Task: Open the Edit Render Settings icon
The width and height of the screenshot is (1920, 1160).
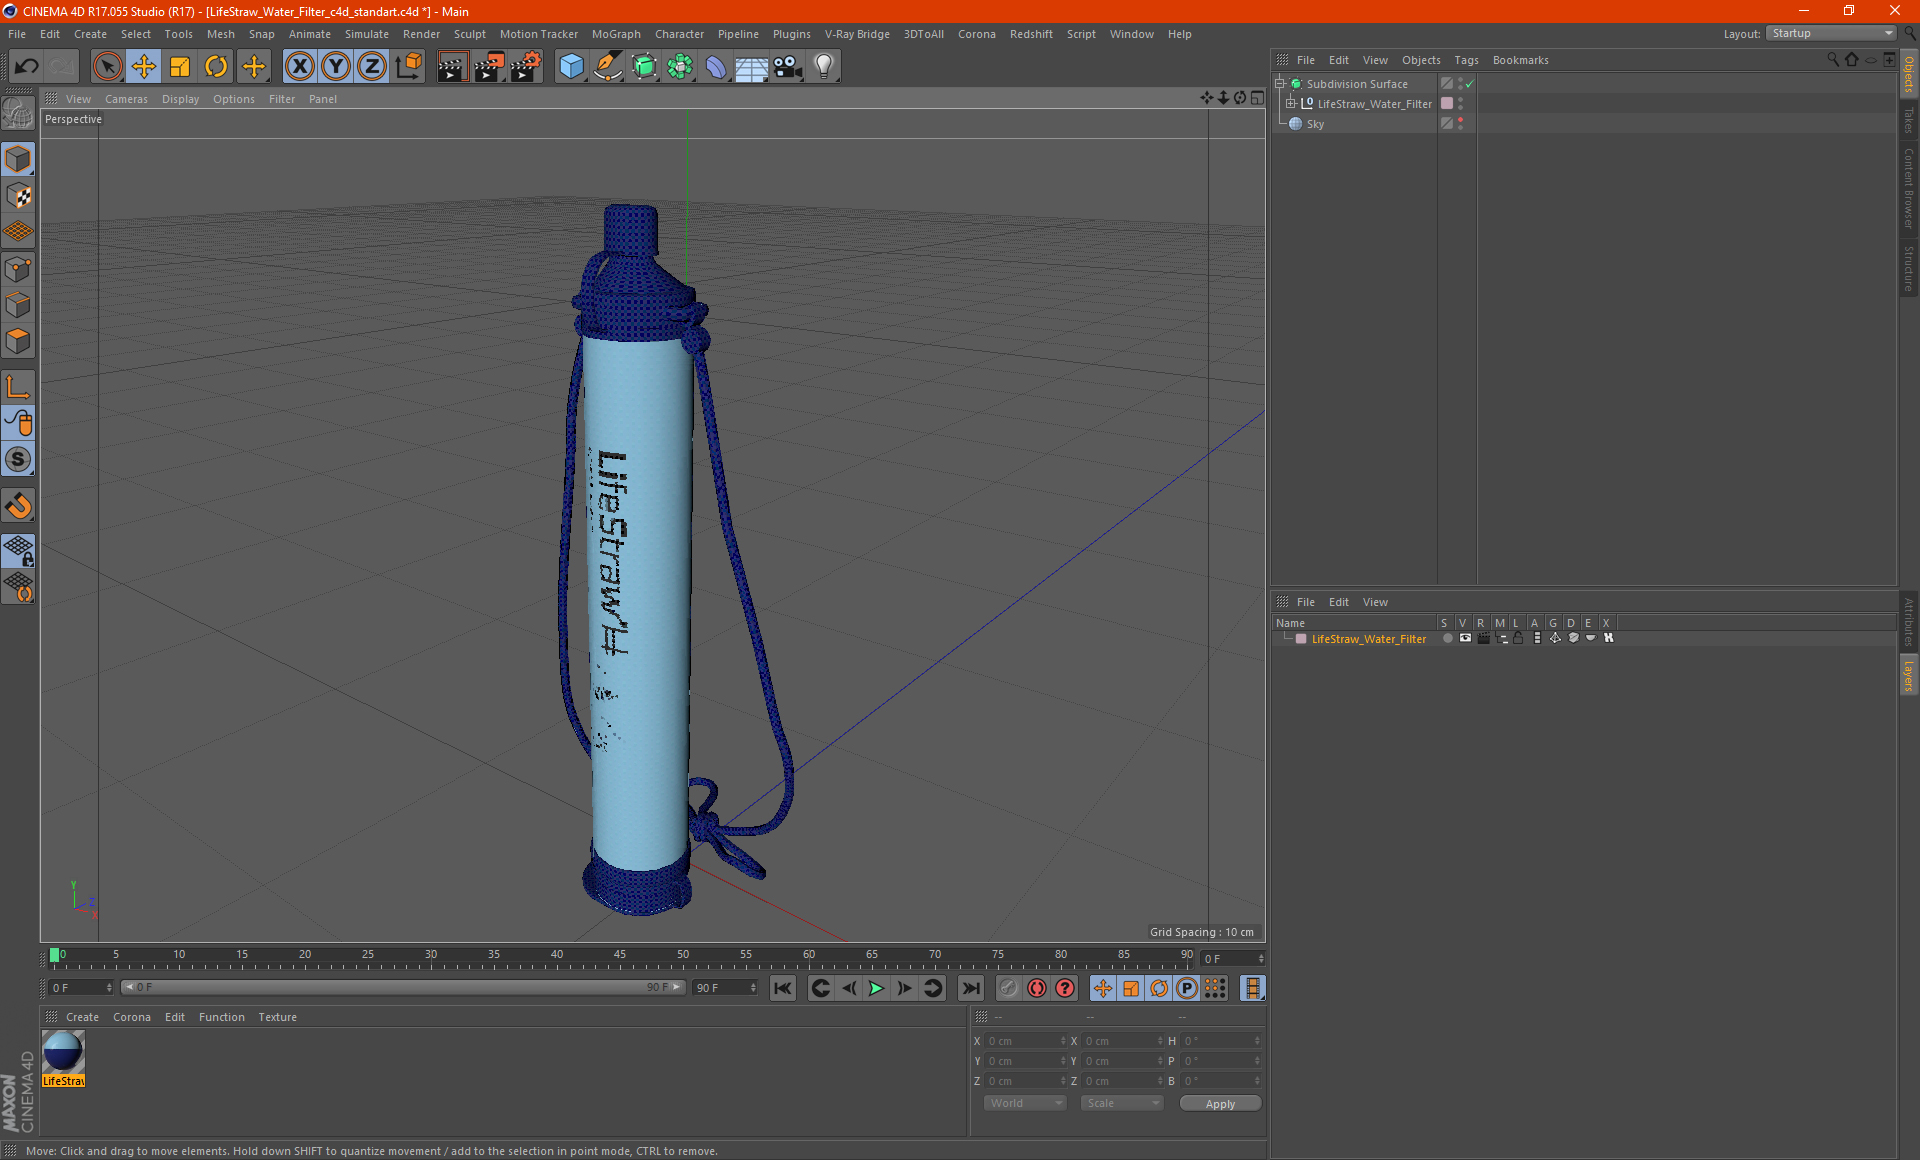Action: pos(526,67)
